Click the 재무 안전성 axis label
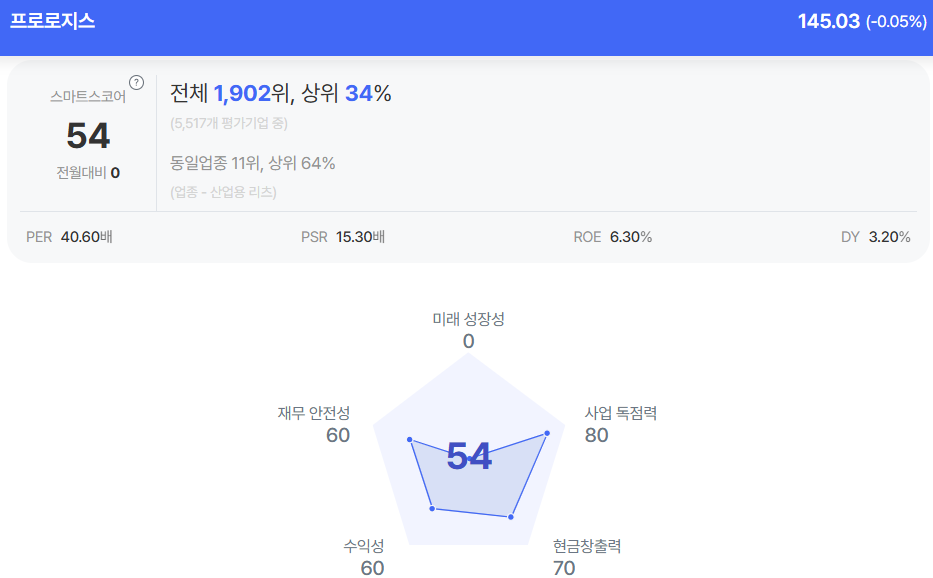Image resolution: width=933 pixels, height=578 pixels. pyautogui.click(x=314, y=413)
